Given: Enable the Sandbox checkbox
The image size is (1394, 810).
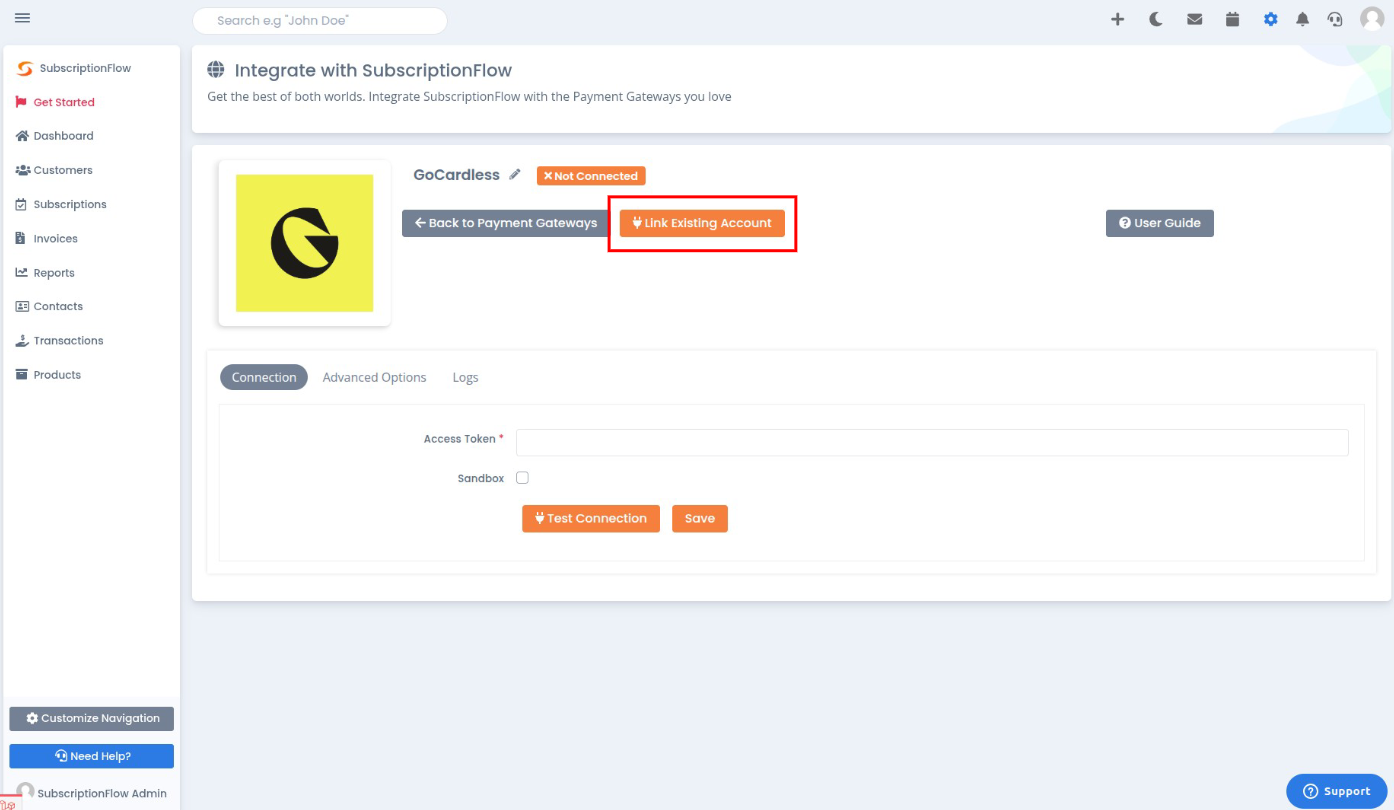Looking at the screenshot, I should (x=522, y=478).
